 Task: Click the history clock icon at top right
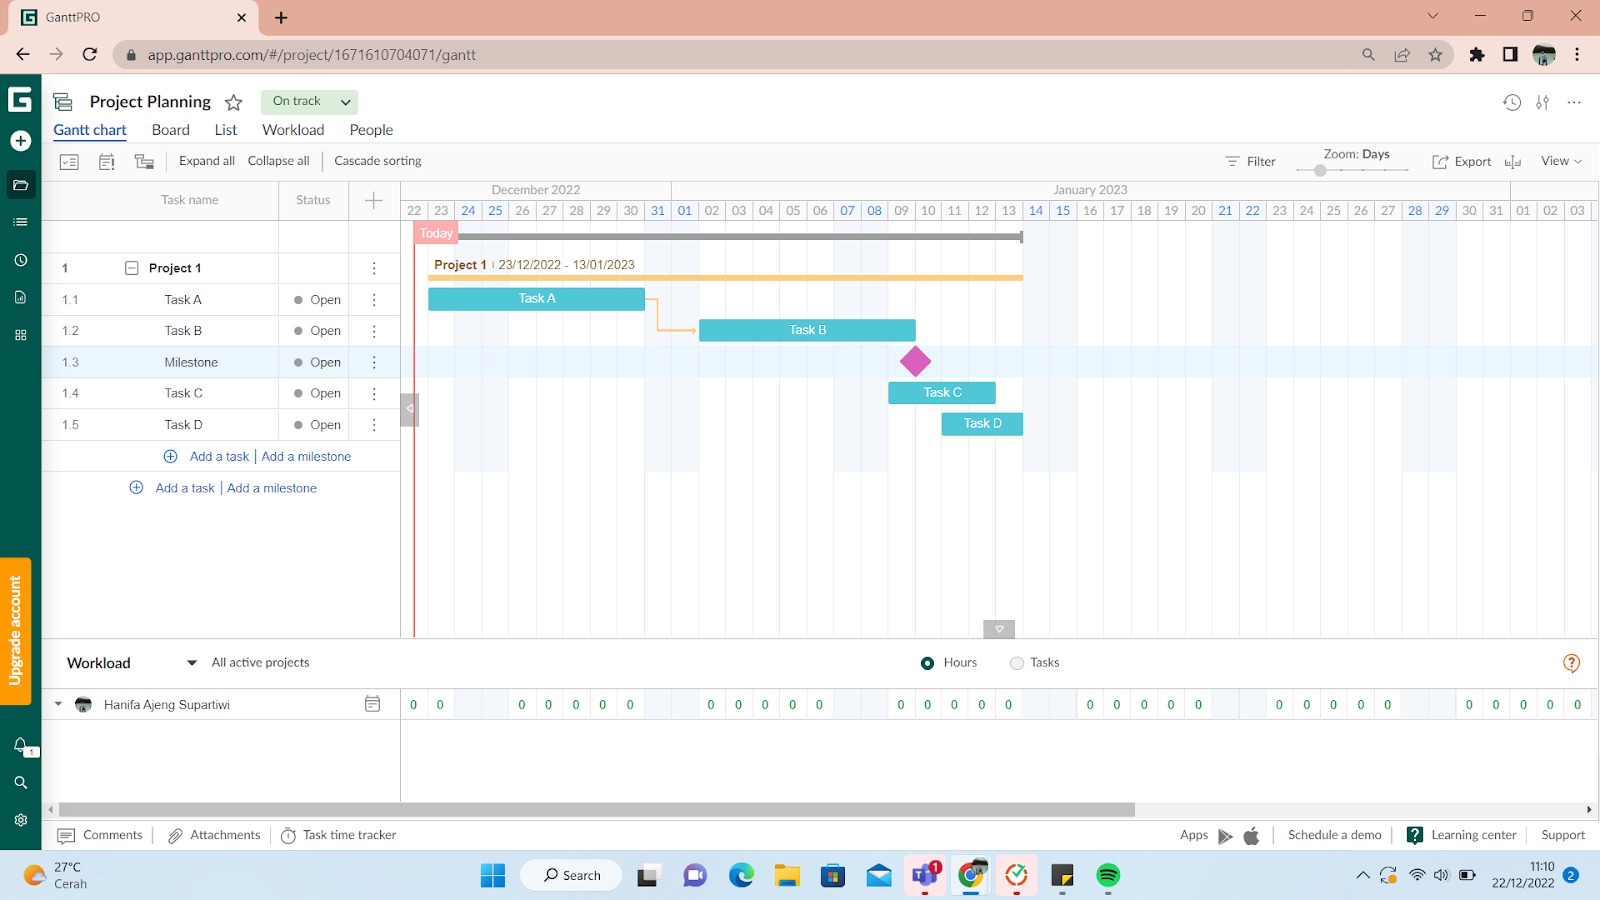(1511, 102)
